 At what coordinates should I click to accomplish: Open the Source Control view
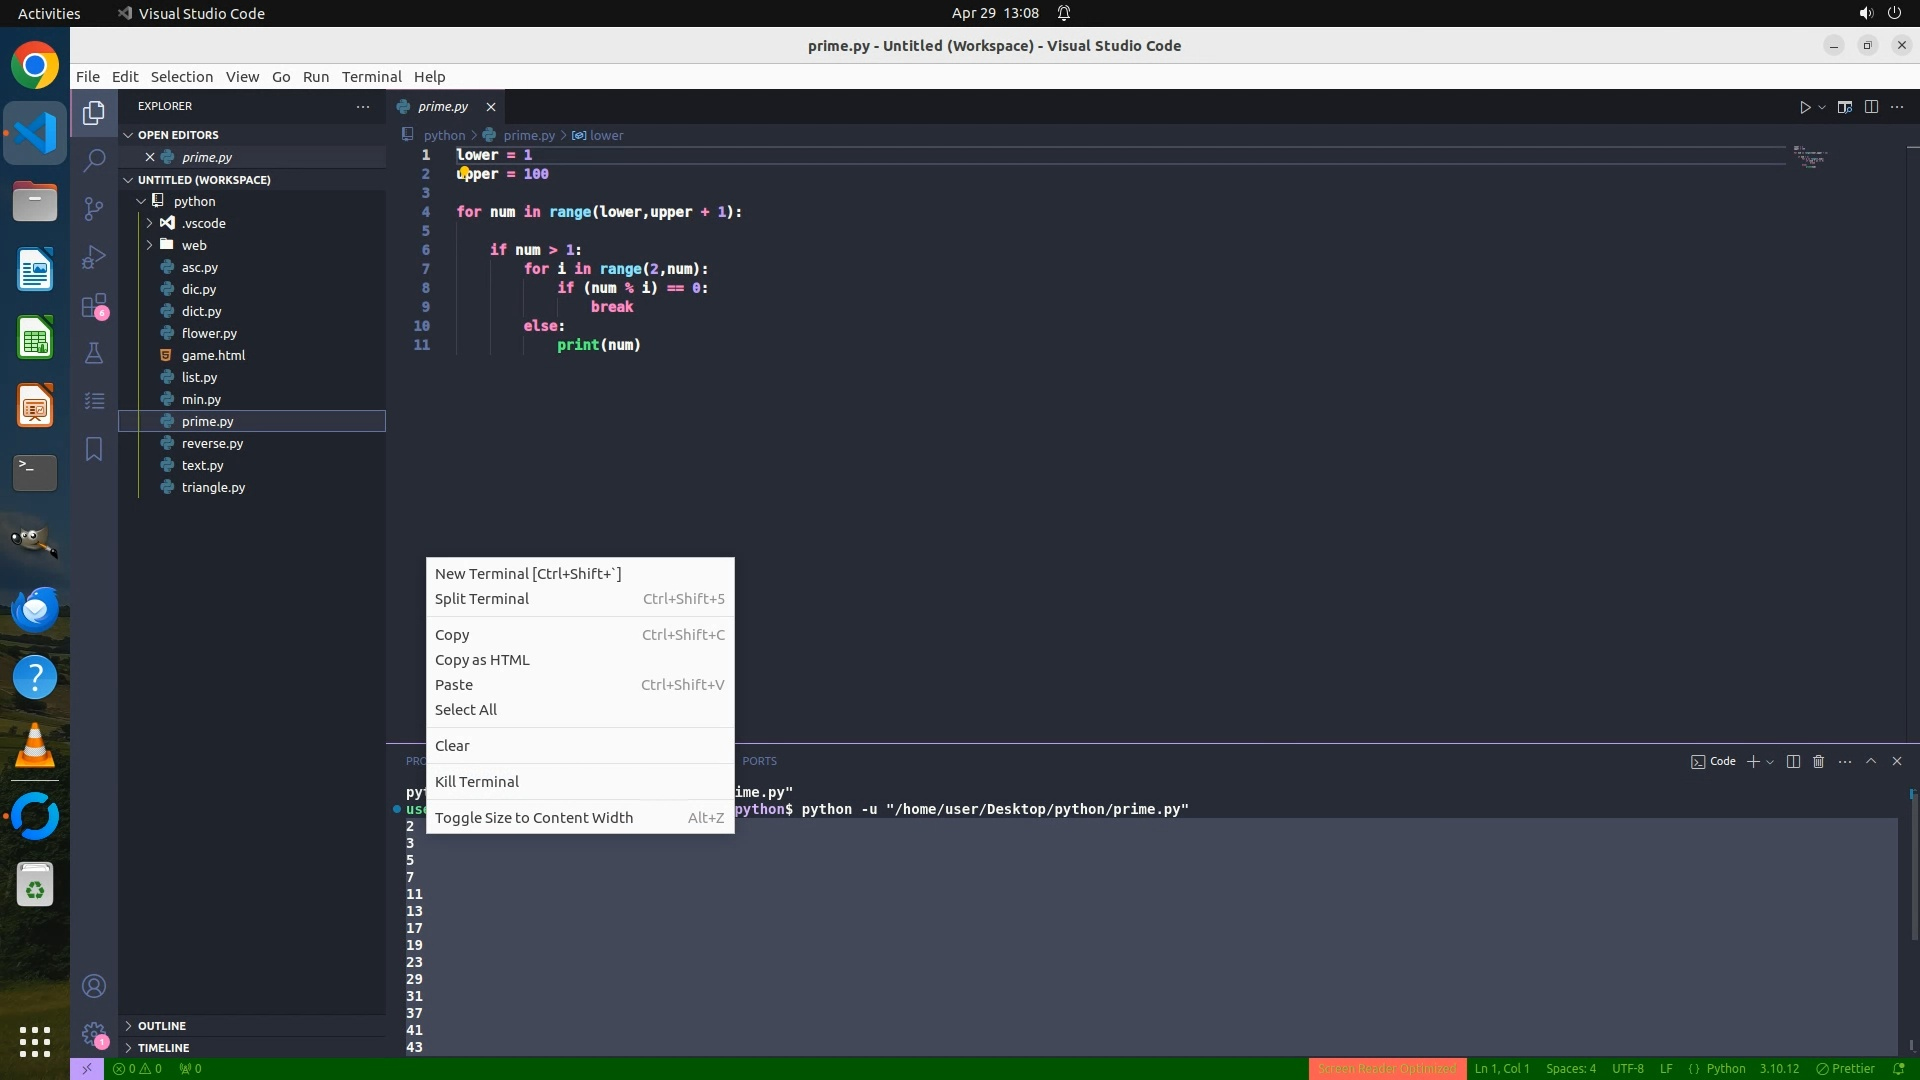point(94,208)
